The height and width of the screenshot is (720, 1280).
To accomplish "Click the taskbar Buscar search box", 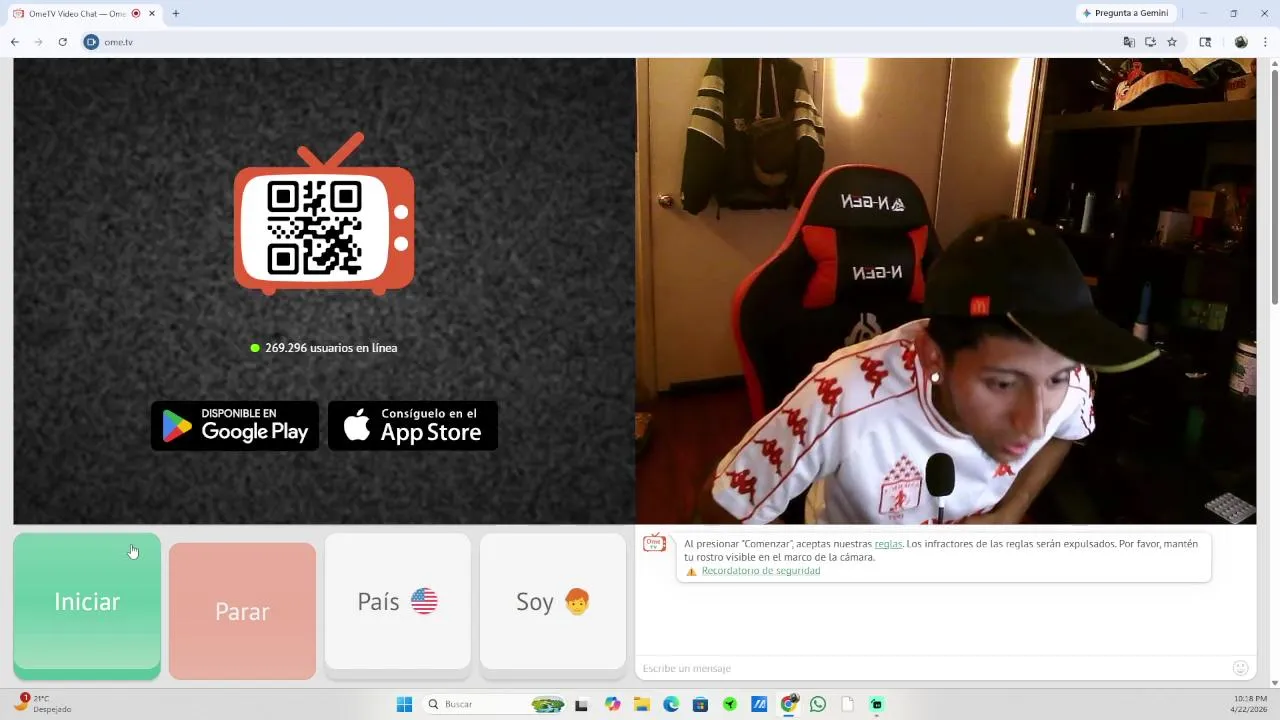I will (x=494, y=704).
